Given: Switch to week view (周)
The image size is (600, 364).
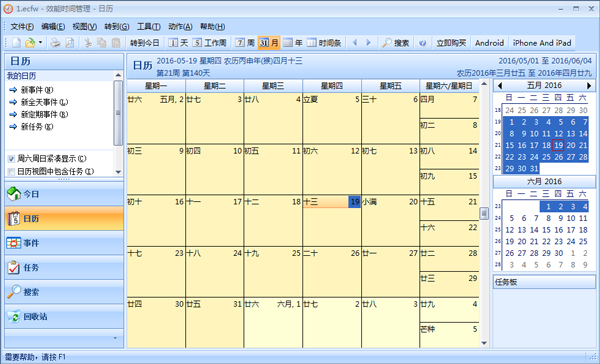Looking at the screenshot, I should point(245,43).
